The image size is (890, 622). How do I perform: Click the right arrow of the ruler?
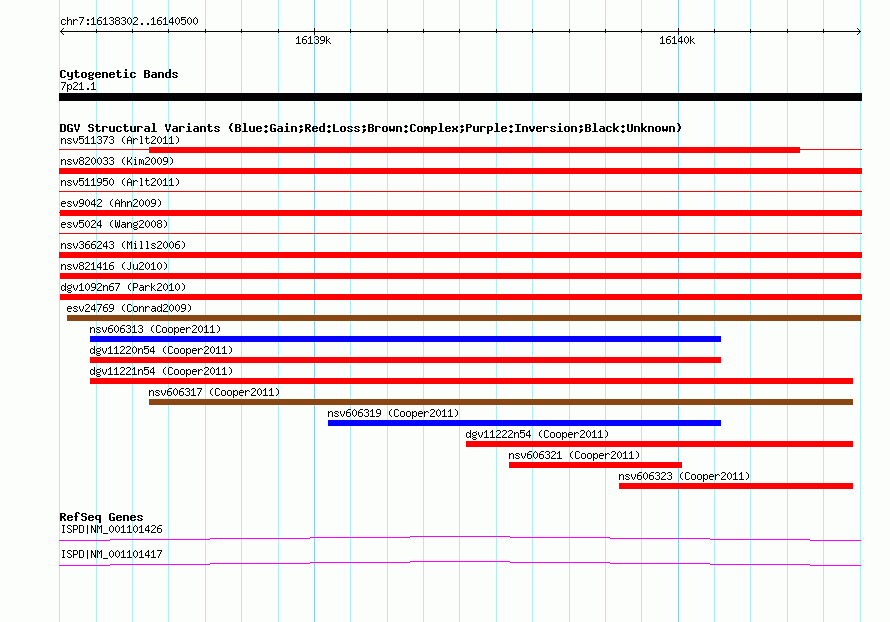[859, 31]
